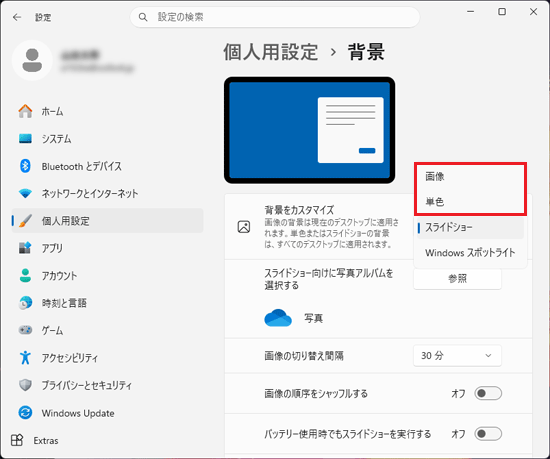Viewport: 550px width, 459px height.
Task: Click the ホーム house icon
Action: (25, 112)
